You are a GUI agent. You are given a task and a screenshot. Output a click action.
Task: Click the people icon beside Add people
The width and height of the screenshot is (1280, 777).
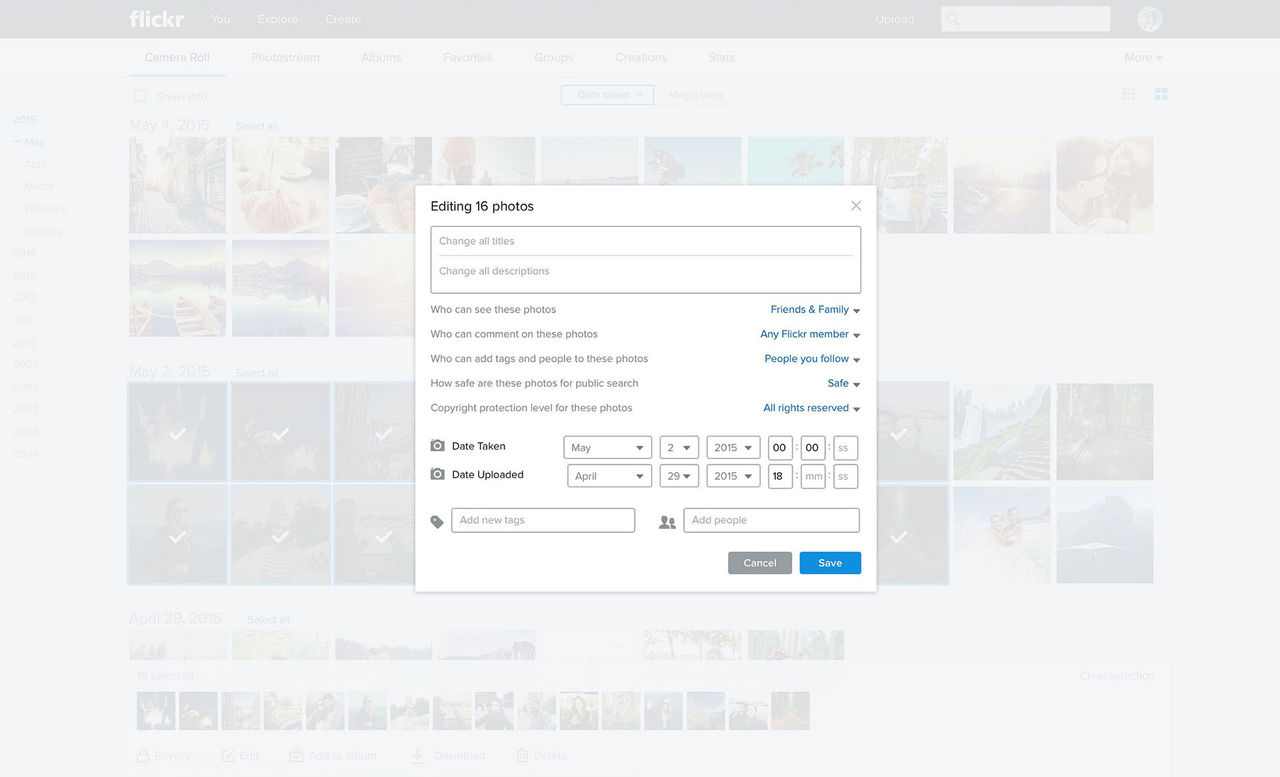point(667,521)
